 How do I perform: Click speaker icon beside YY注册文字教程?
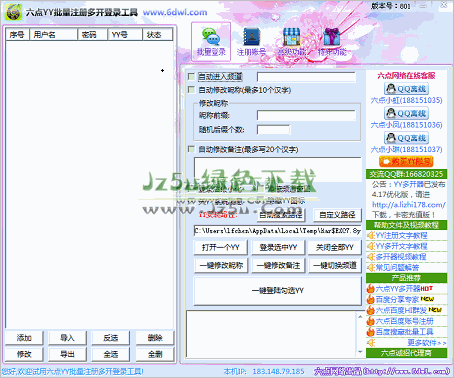tap(371, 236)
